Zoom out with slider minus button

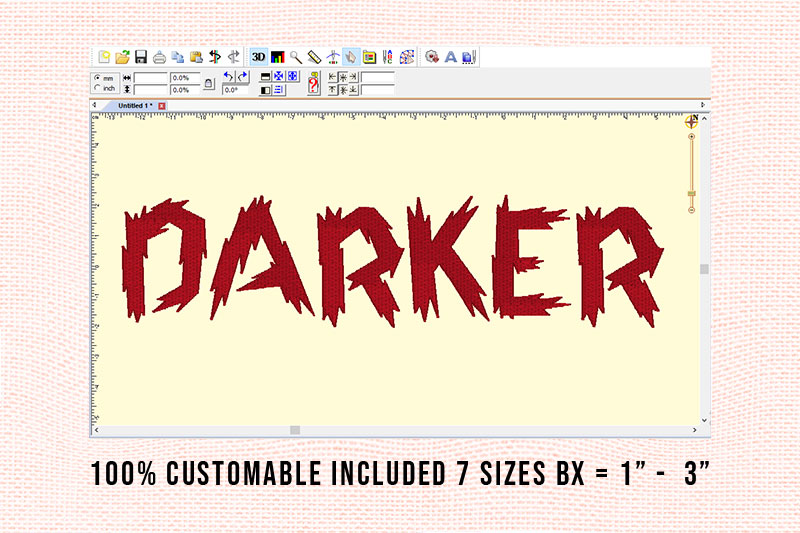pyautogui.click(x=691, y=210)
